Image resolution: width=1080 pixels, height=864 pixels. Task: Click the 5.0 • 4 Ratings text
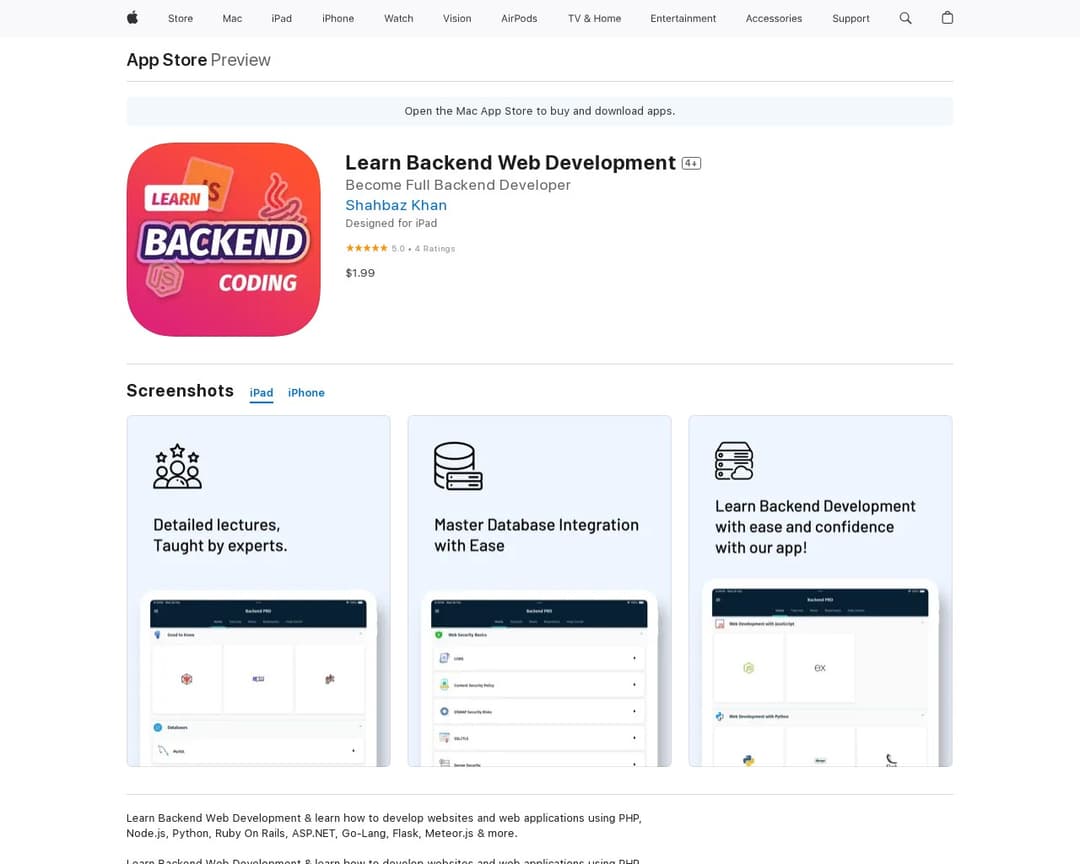coord(423,249)
